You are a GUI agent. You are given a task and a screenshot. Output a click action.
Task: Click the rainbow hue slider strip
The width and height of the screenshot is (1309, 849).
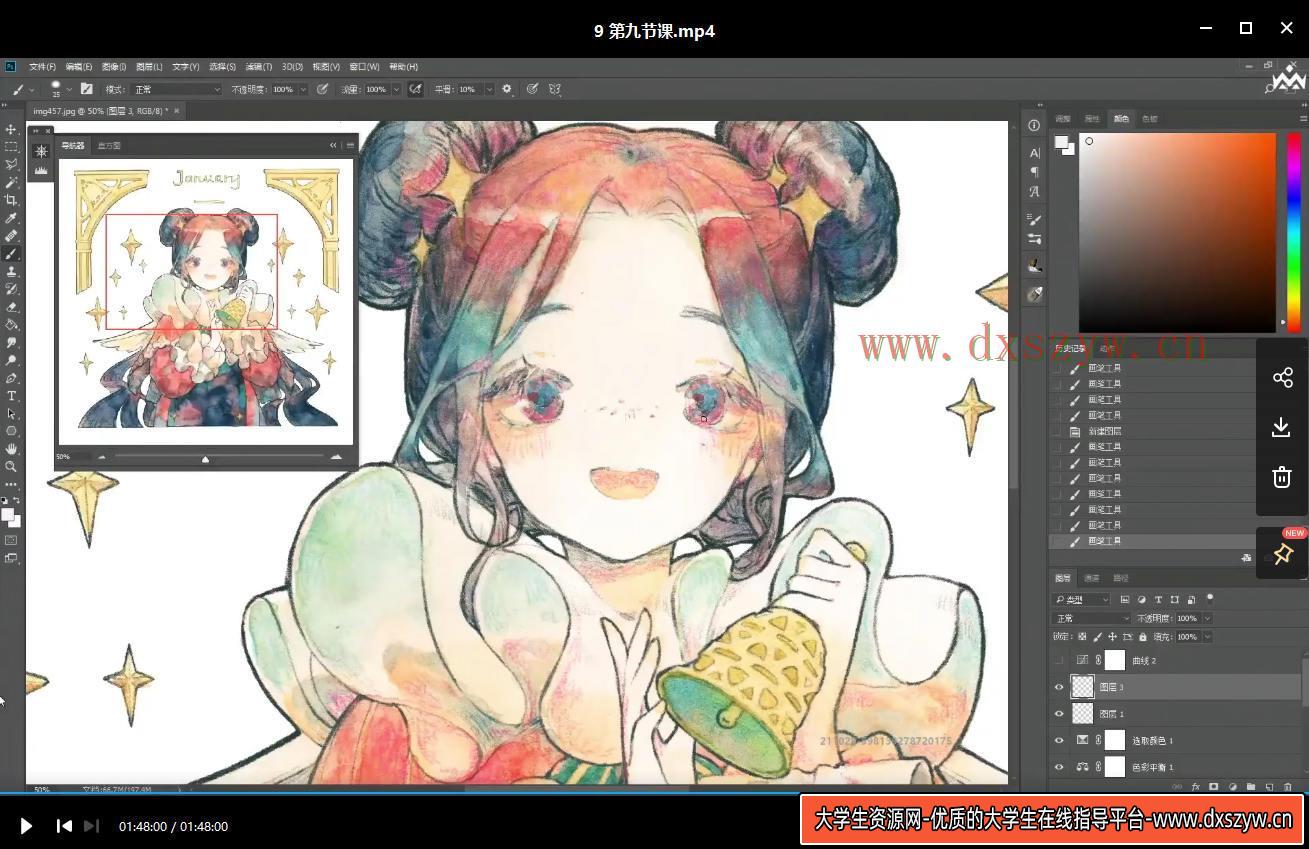(1293, 232)
